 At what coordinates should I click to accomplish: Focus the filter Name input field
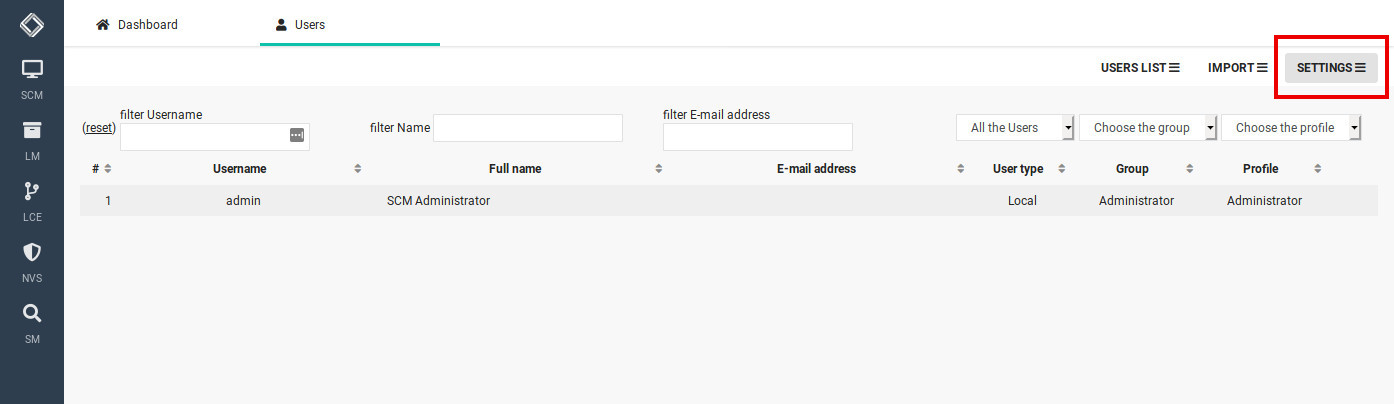tap(528, 128)
